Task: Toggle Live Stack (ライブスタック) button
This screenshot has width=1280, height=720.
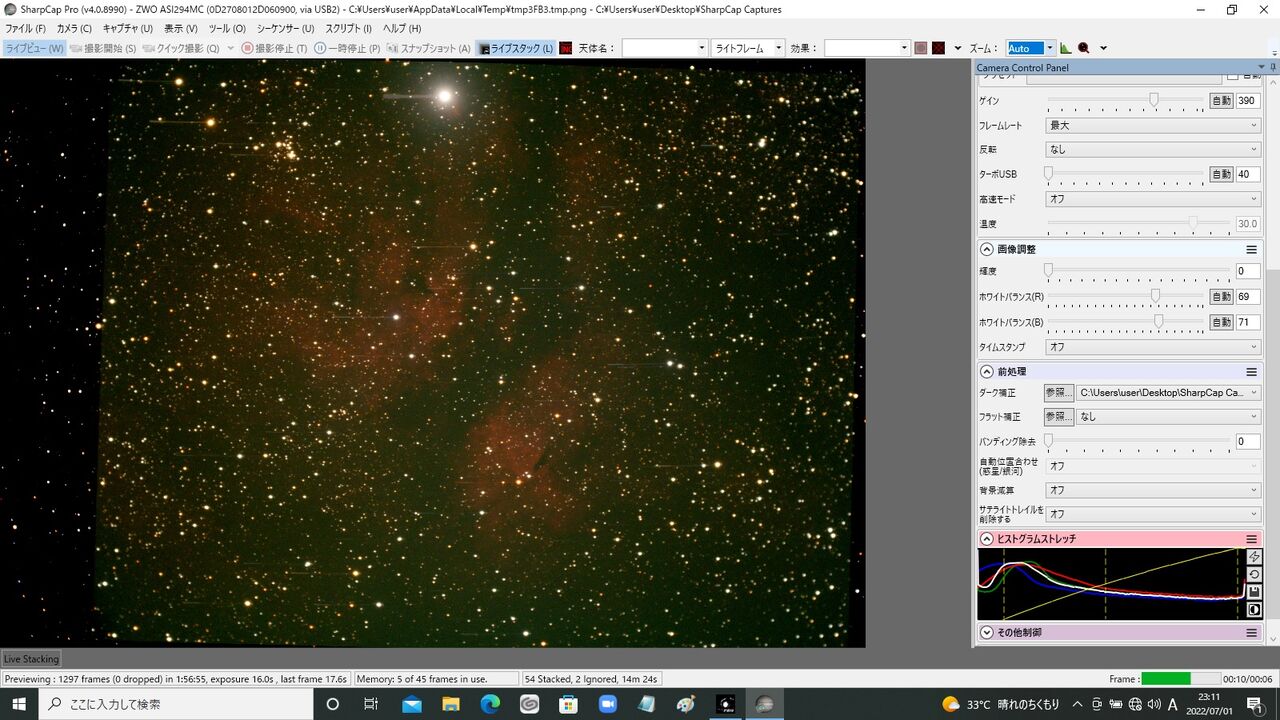Action: click(x=516, y=48)
